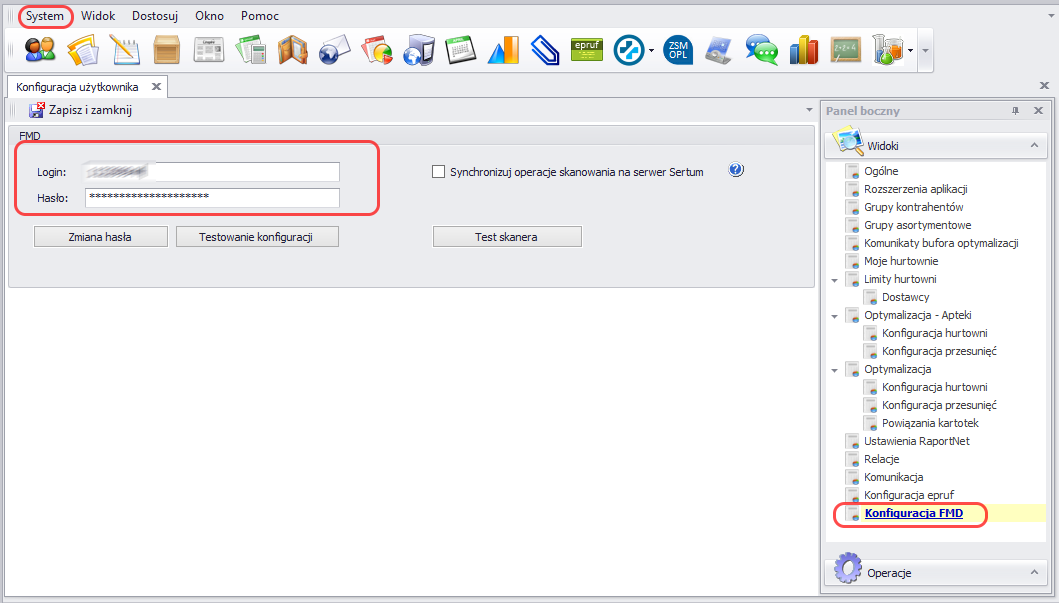Viewport: 1059px width, 603px height.
Task: Expand the Operacje panel section
Action: tap(1032, 573)
